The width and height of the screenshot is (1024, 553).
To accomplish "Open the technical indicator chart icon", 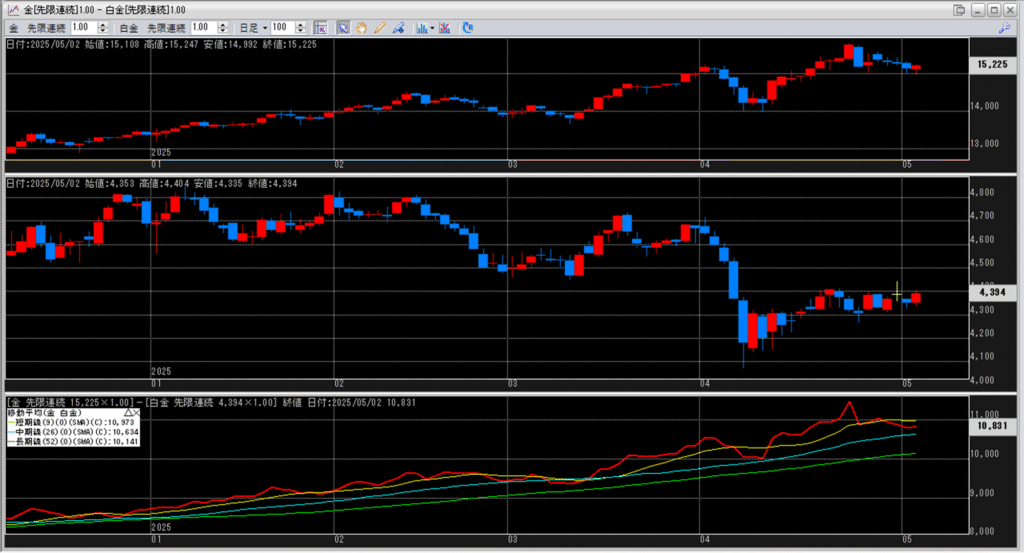I will (x=421, y=27).
